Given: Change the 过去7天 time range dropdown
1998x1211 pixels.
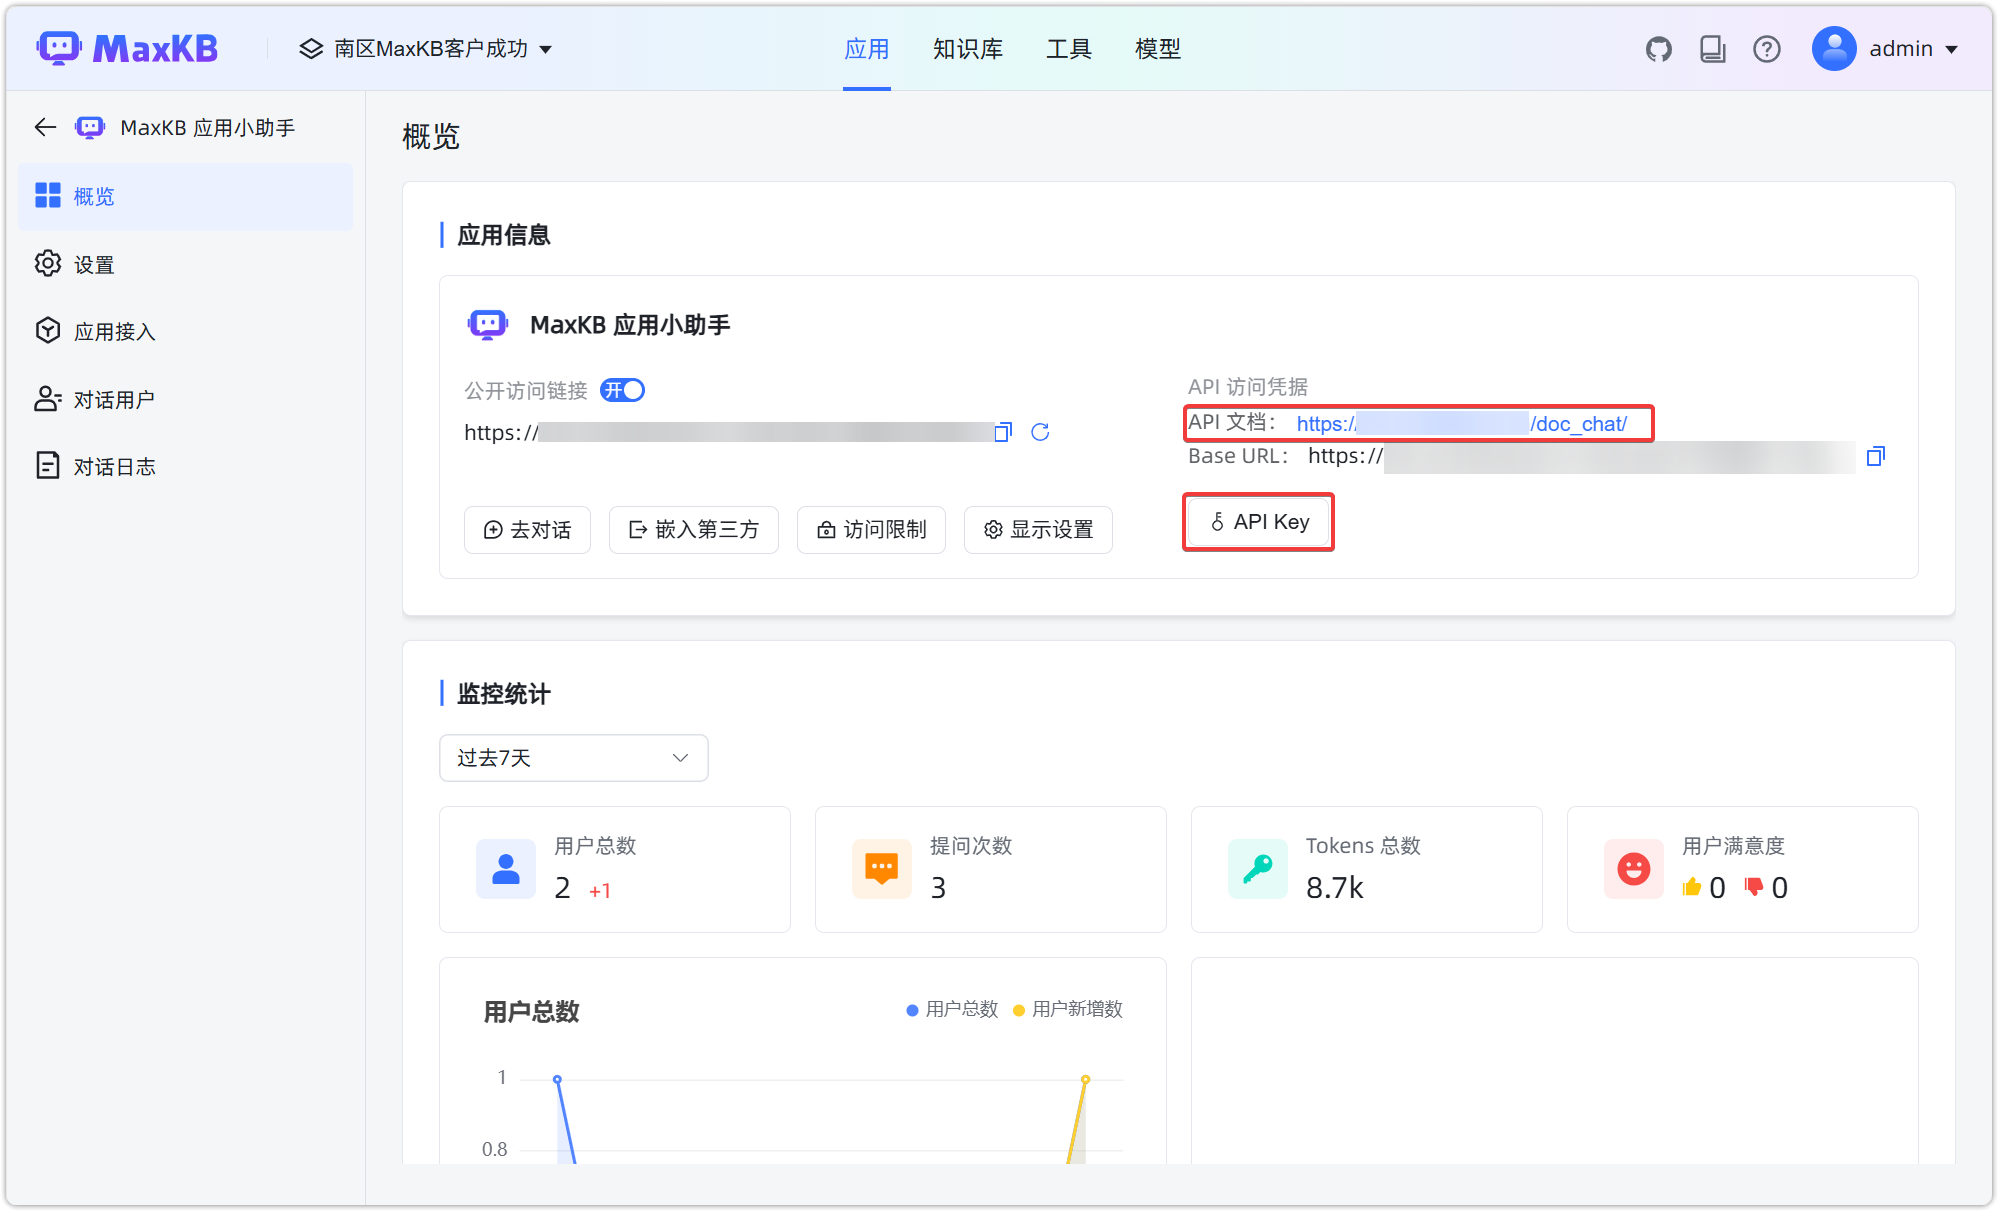Looking at the screenshot, I should click(573, 758).
